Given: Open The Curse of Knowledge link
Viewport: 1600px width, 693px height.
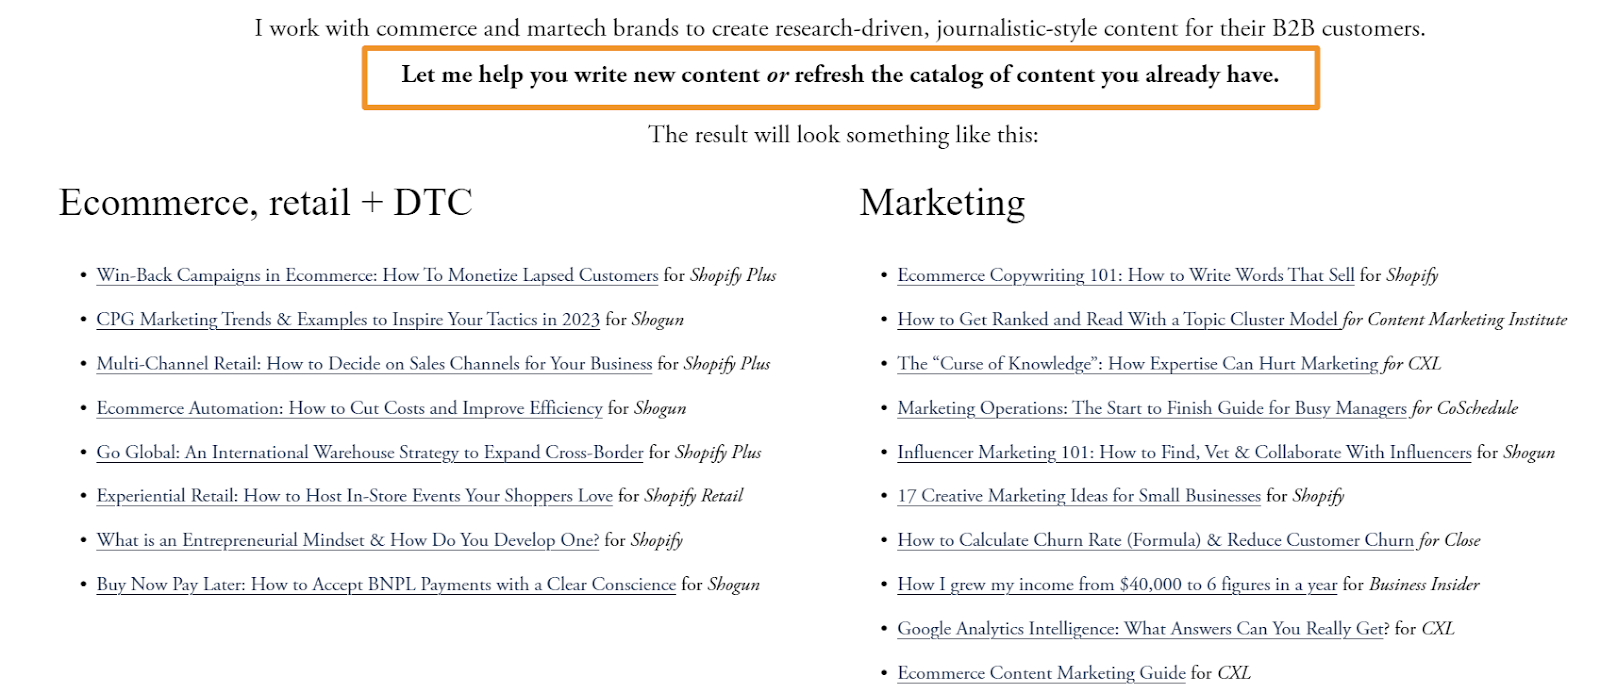Looking at the screenshot, I should pos(1139,363).
